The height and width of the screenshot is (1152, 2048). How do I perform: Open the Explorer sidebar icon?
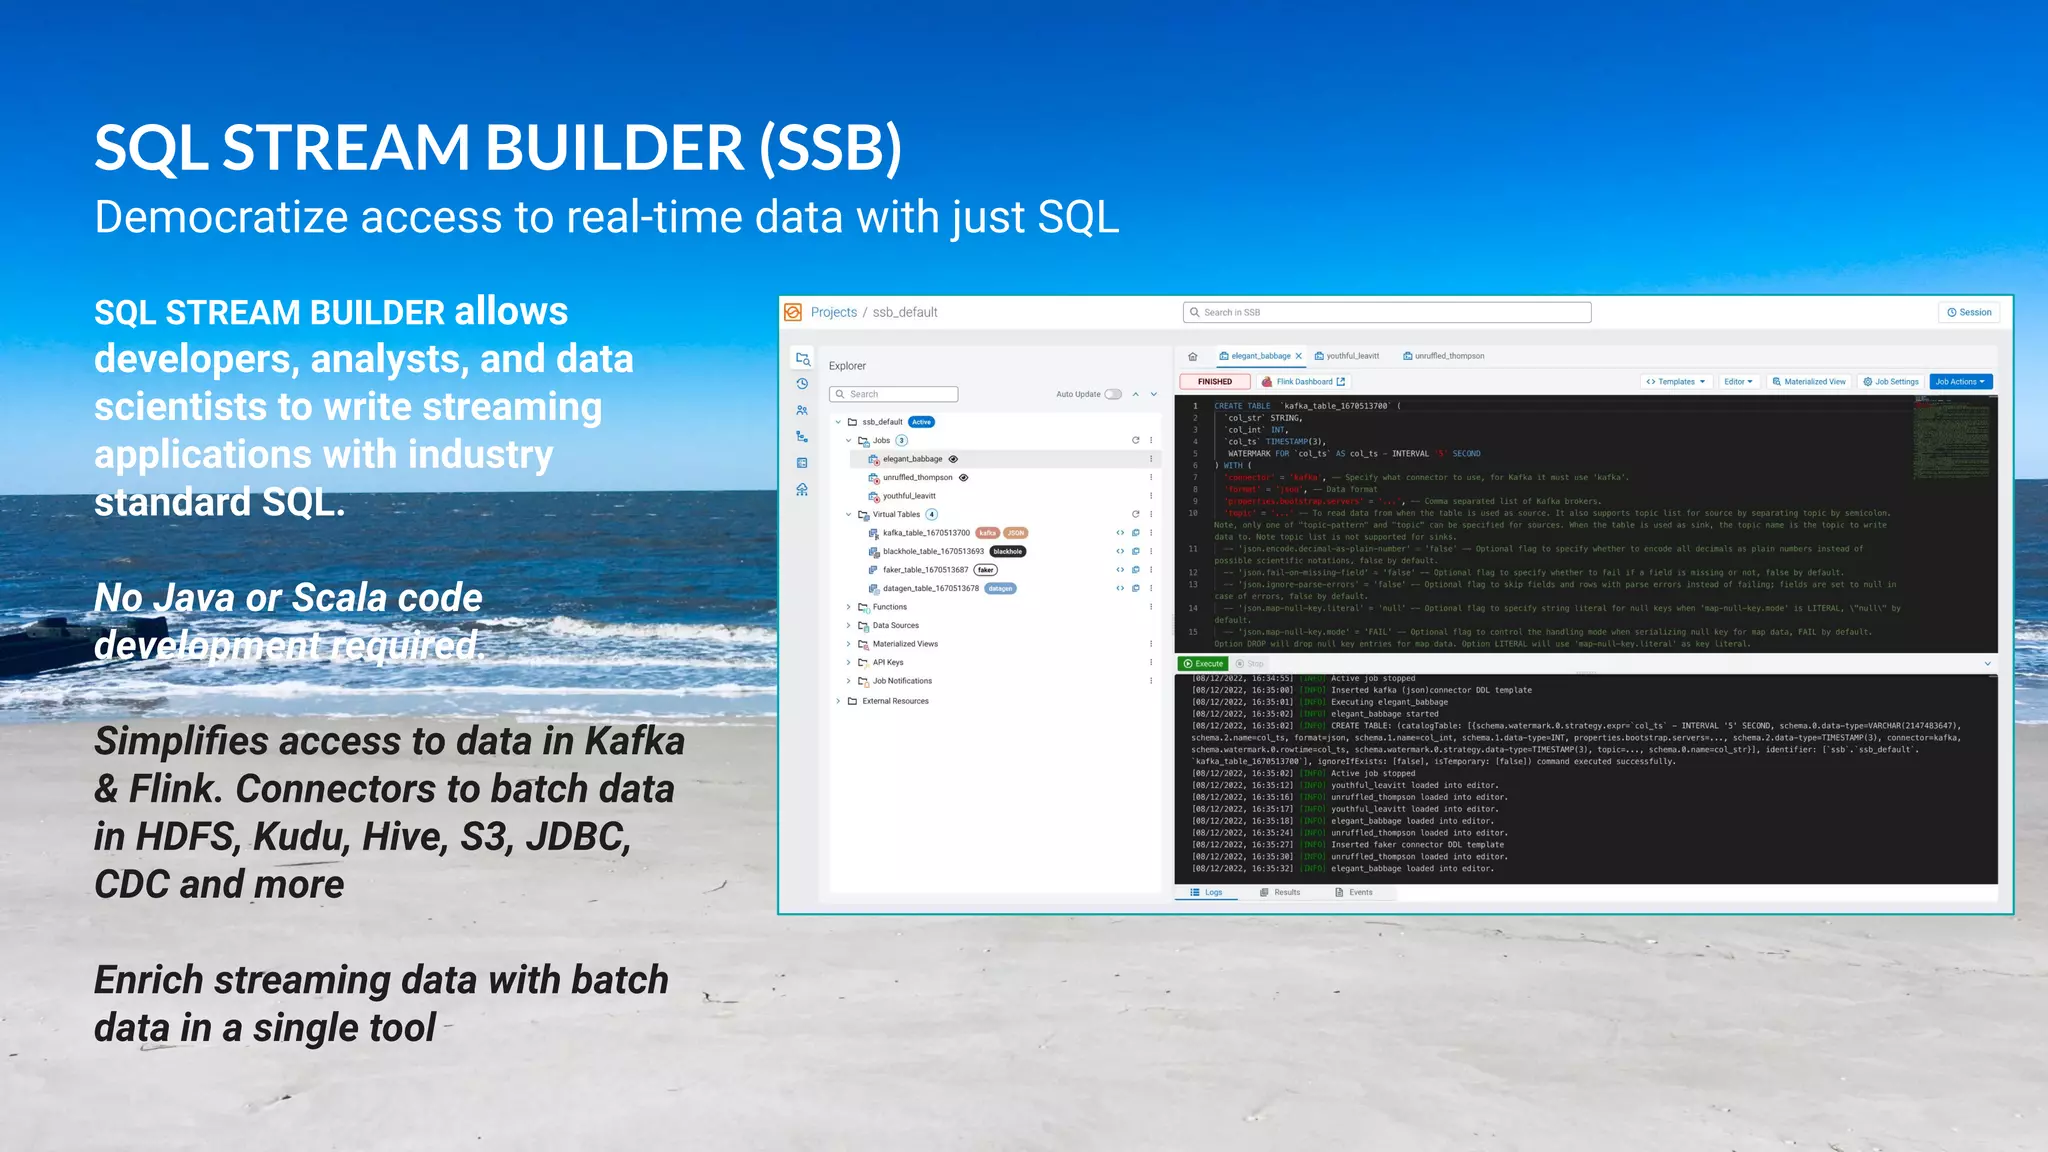[802, 358]
